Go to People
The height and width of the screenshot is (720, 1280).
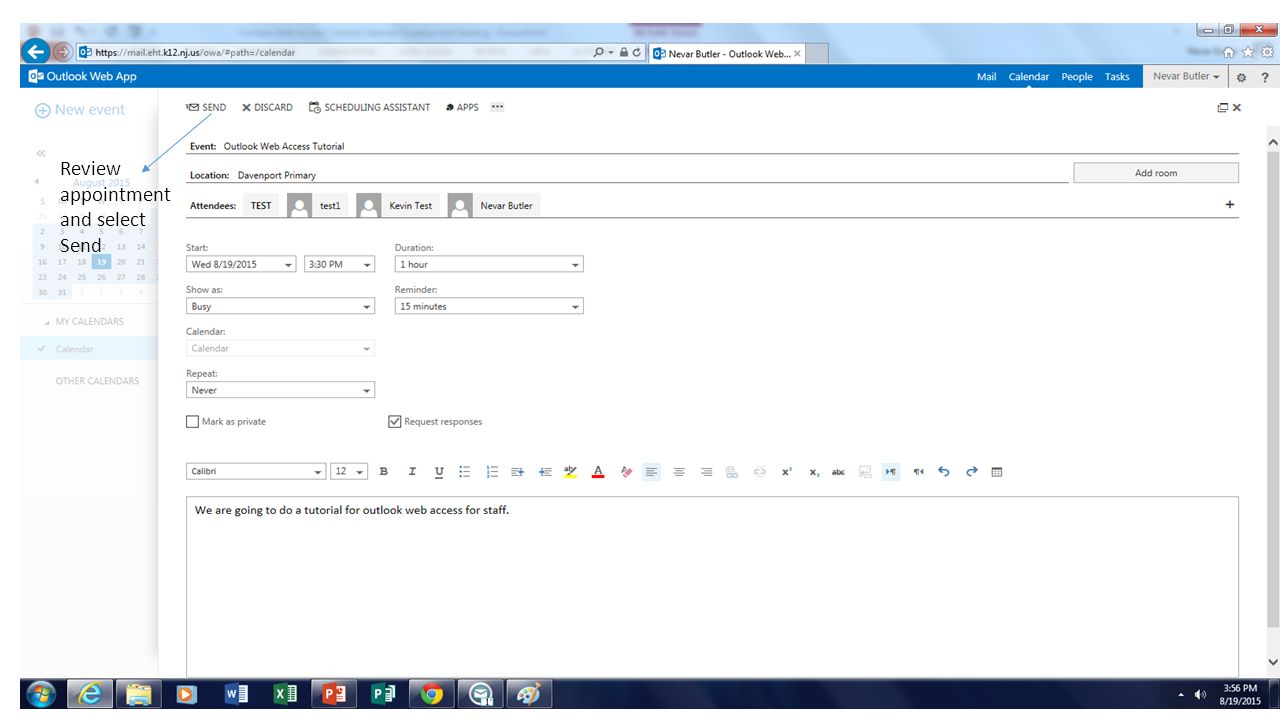(x=1077, y=77)
